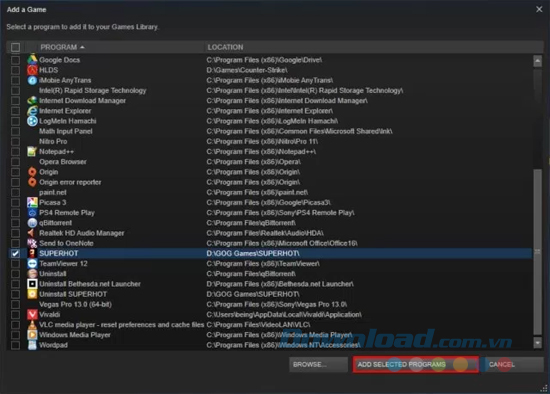Click the SUPERHOT game icon
Image resolution: width=550 pixels, height=394 pixels.
tap(32, 253)
